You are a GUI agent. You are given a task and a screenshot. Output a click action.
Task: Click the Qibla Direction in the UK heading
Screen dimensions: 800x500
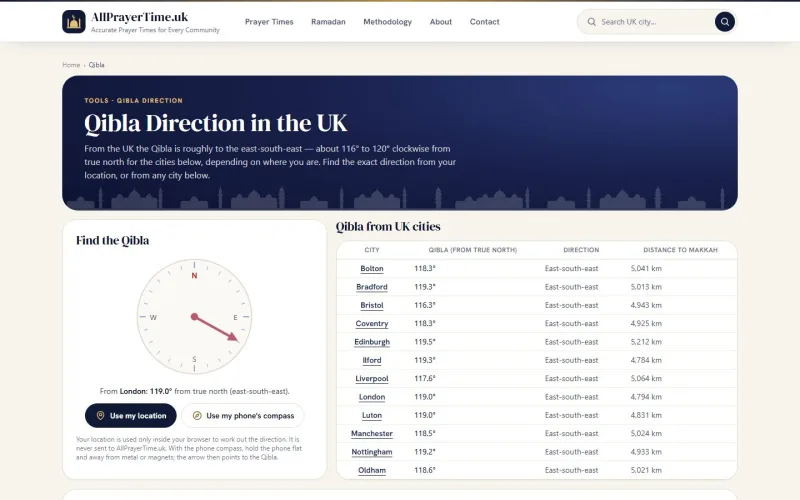click(215, 123)
